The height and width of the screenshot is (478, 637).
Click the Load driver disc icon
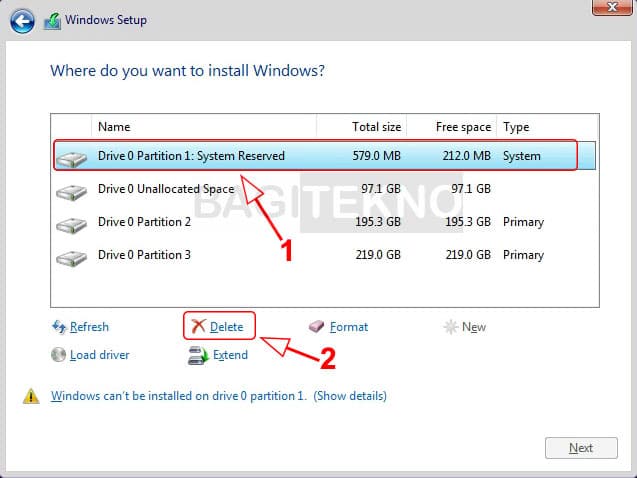(58, 355)
